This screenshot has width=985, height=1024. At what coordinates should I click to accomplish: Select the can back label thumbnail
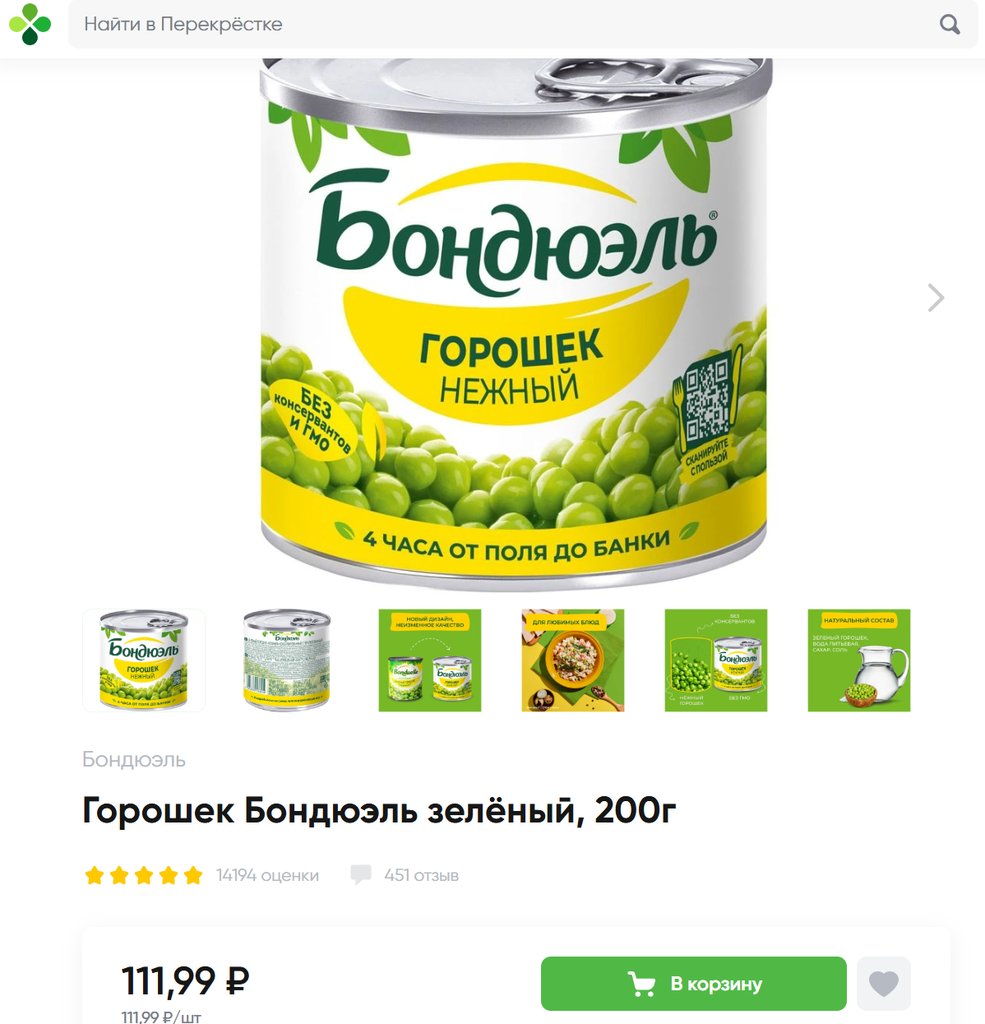pos(287,660)
